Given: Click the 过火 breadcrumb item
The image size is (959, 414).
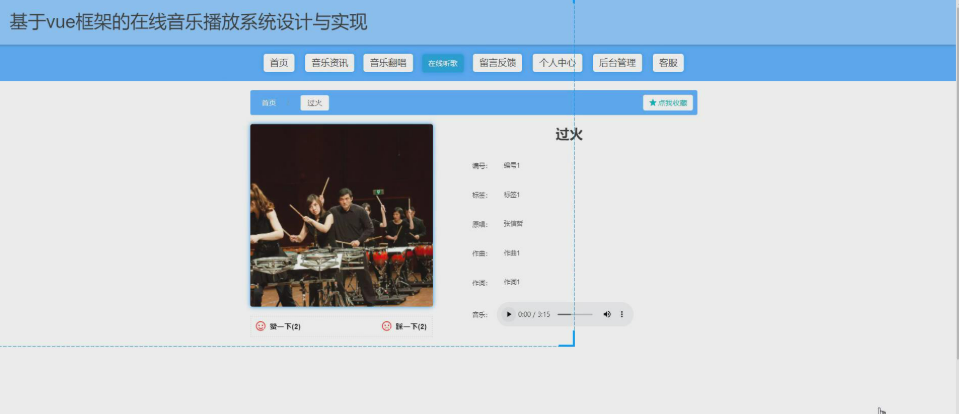Looking at the screenshot, I should 314,103.
